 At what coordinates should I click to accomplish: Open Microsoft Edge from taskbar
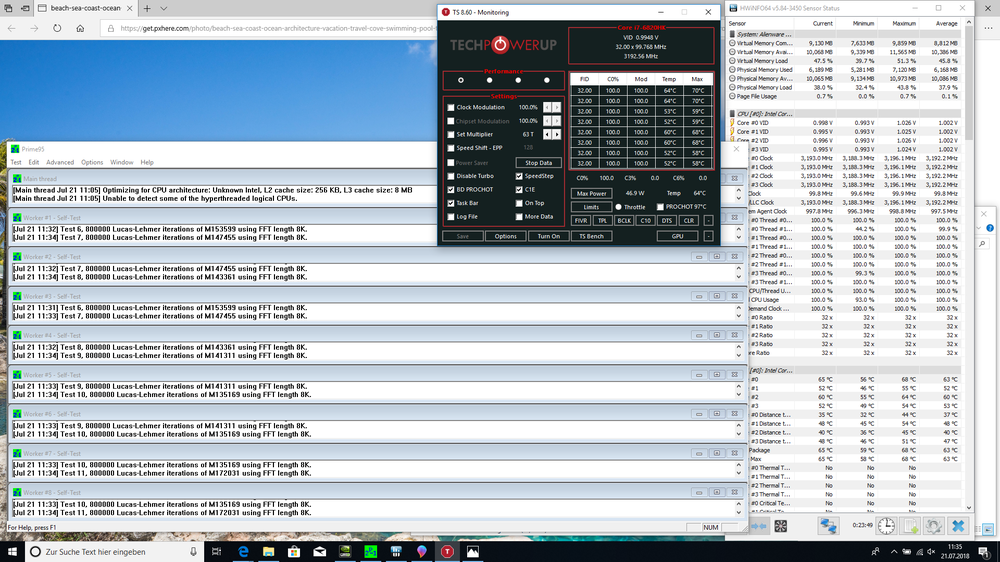[x=243, y=551]
